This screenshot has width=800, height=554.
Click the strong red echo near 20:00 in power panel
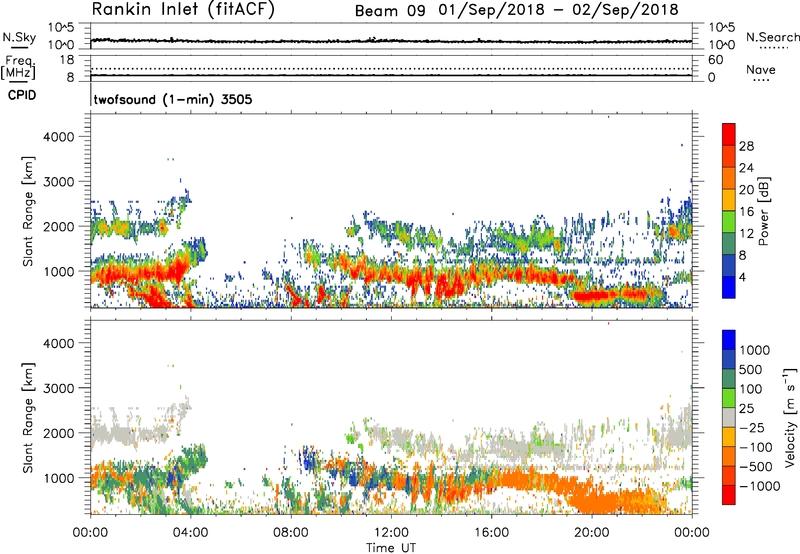pos(592,295)
